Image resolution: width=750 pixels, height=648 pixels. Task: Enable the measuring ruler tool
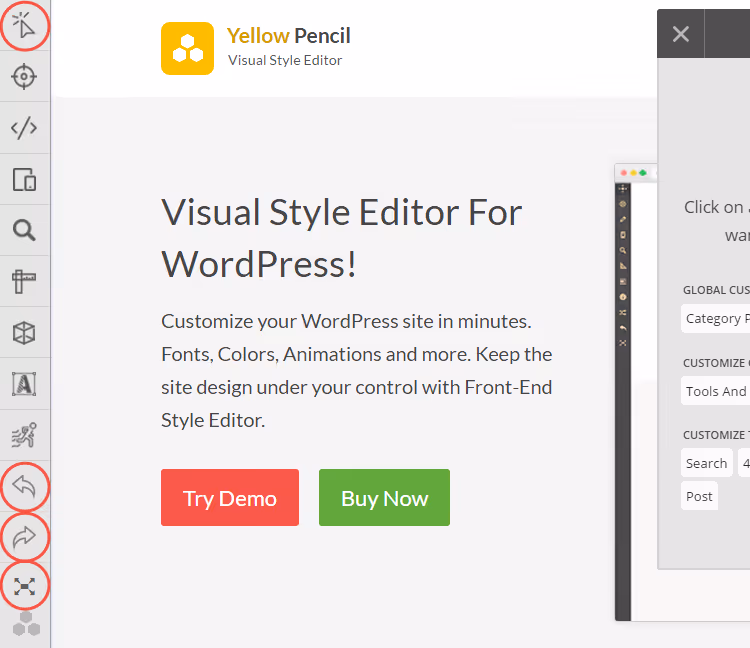click(24, 281)
